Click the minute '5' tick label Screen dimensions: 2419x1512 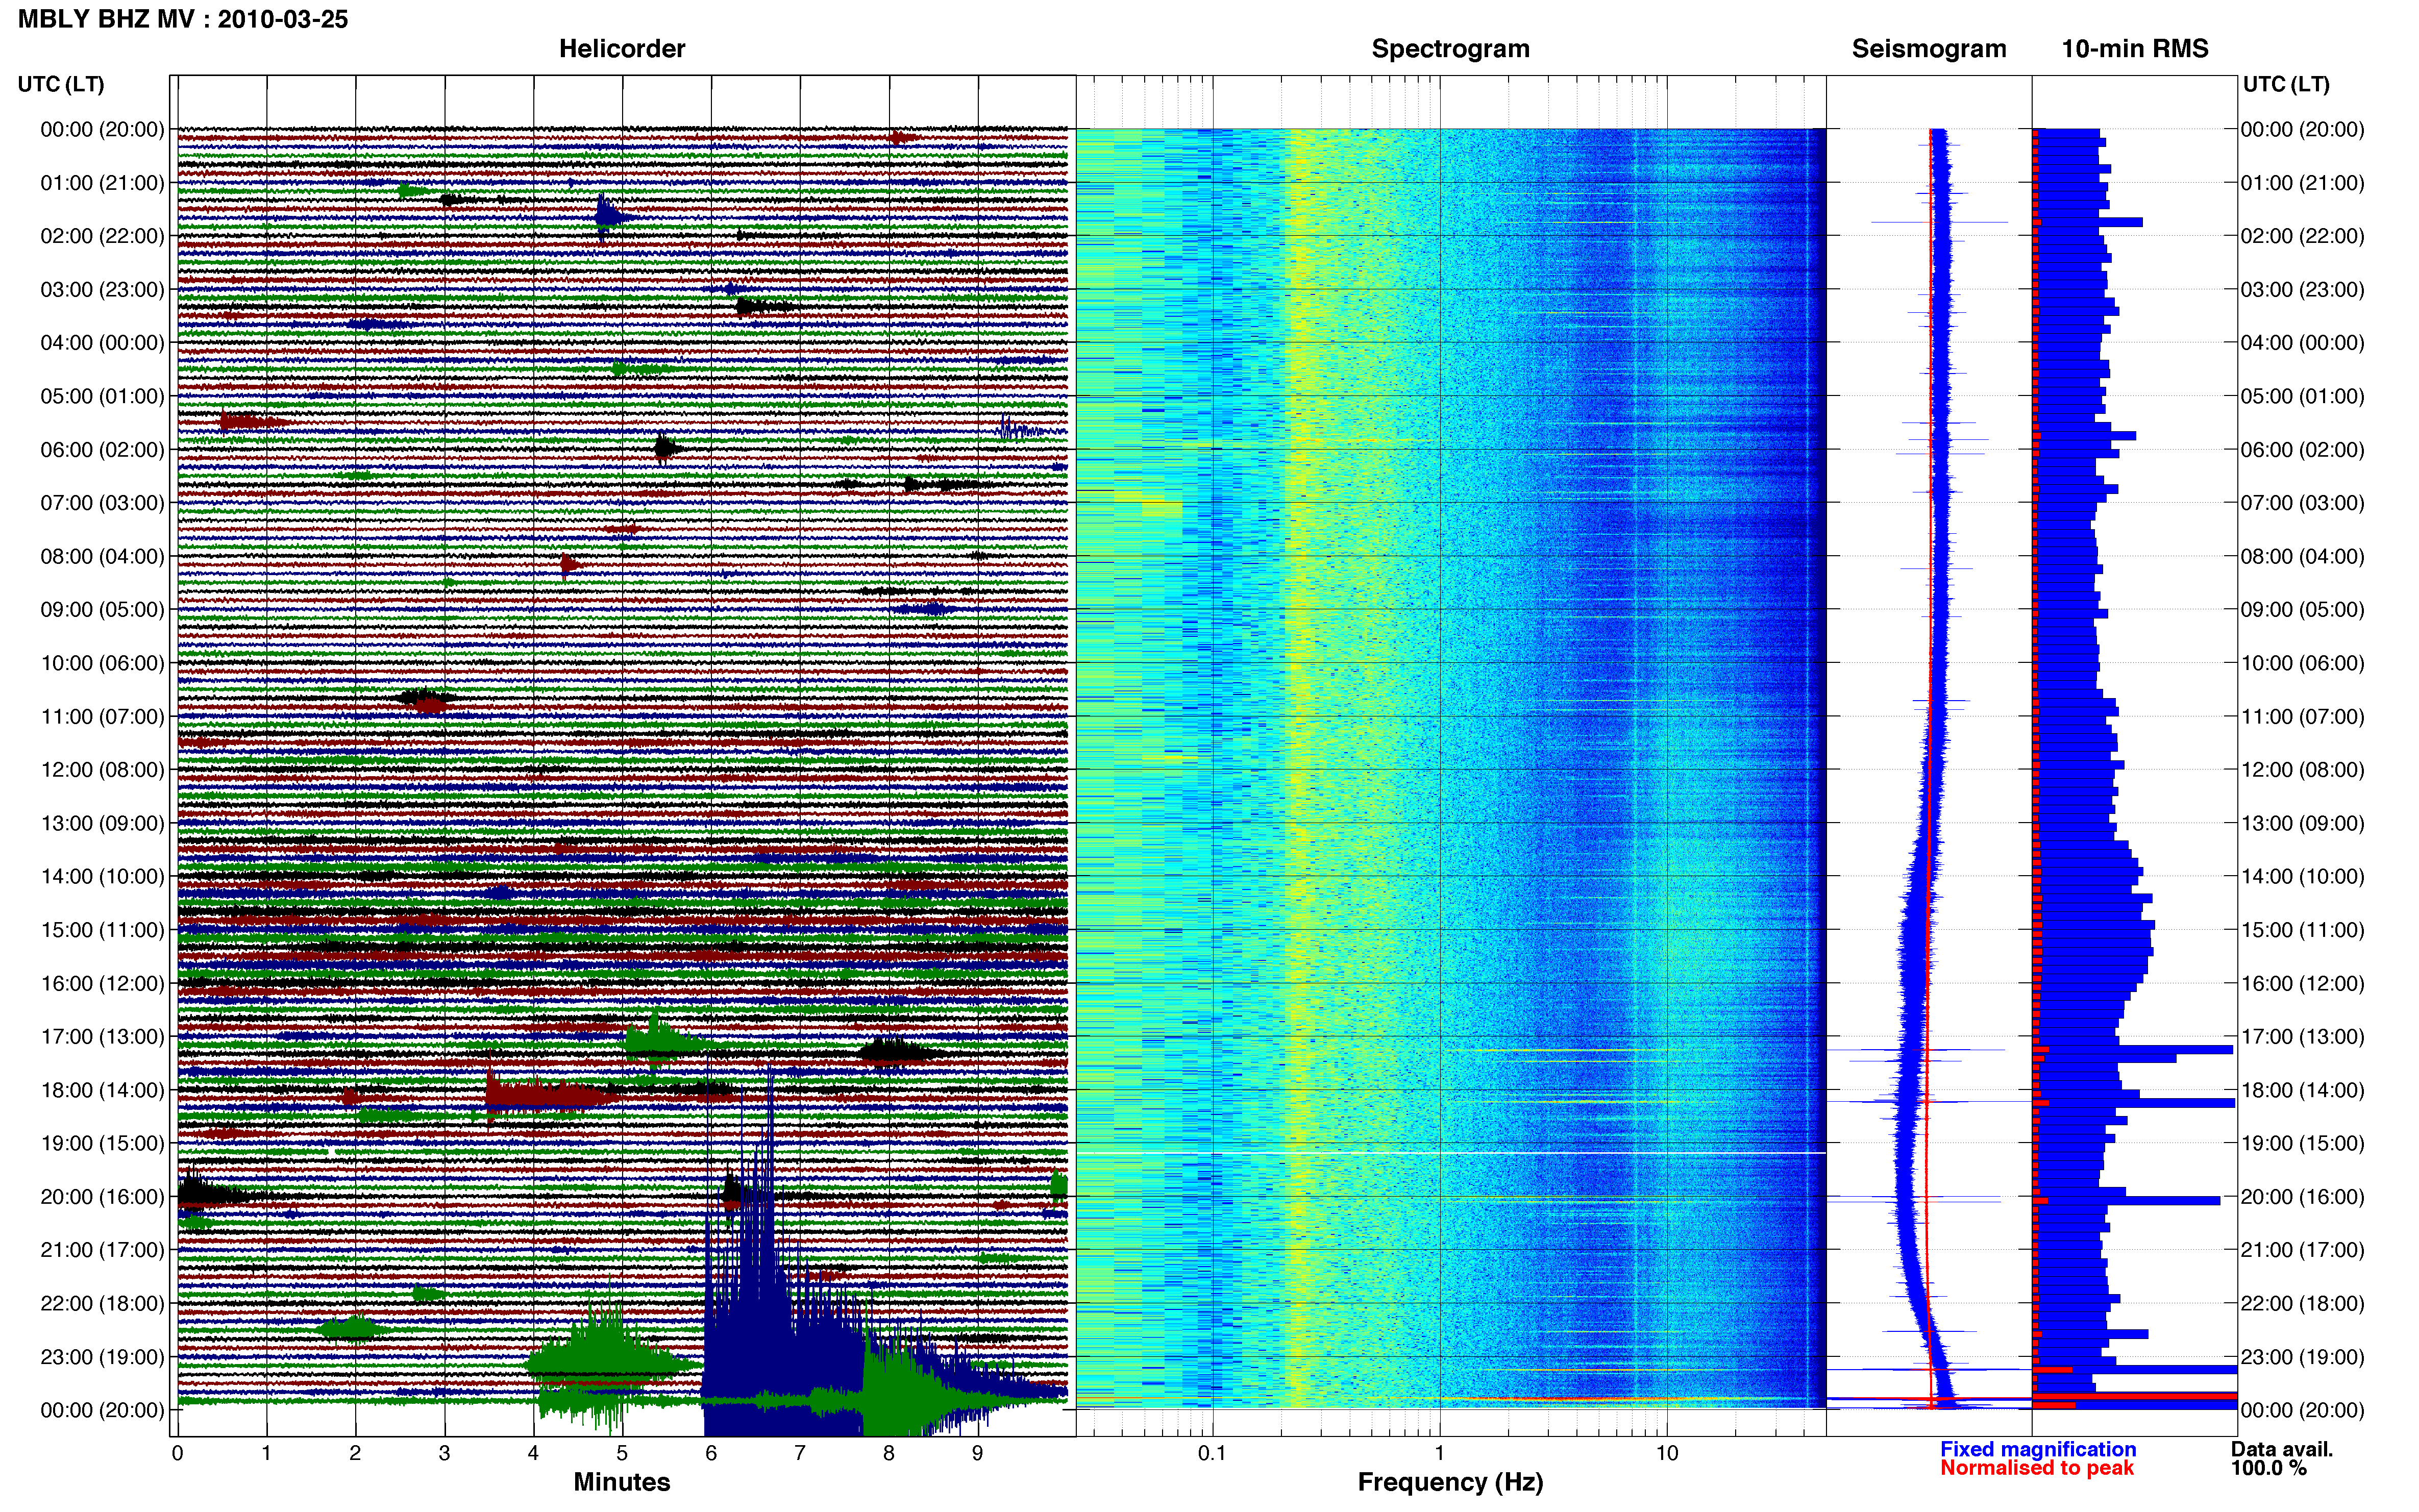[x=622, y=1453]
